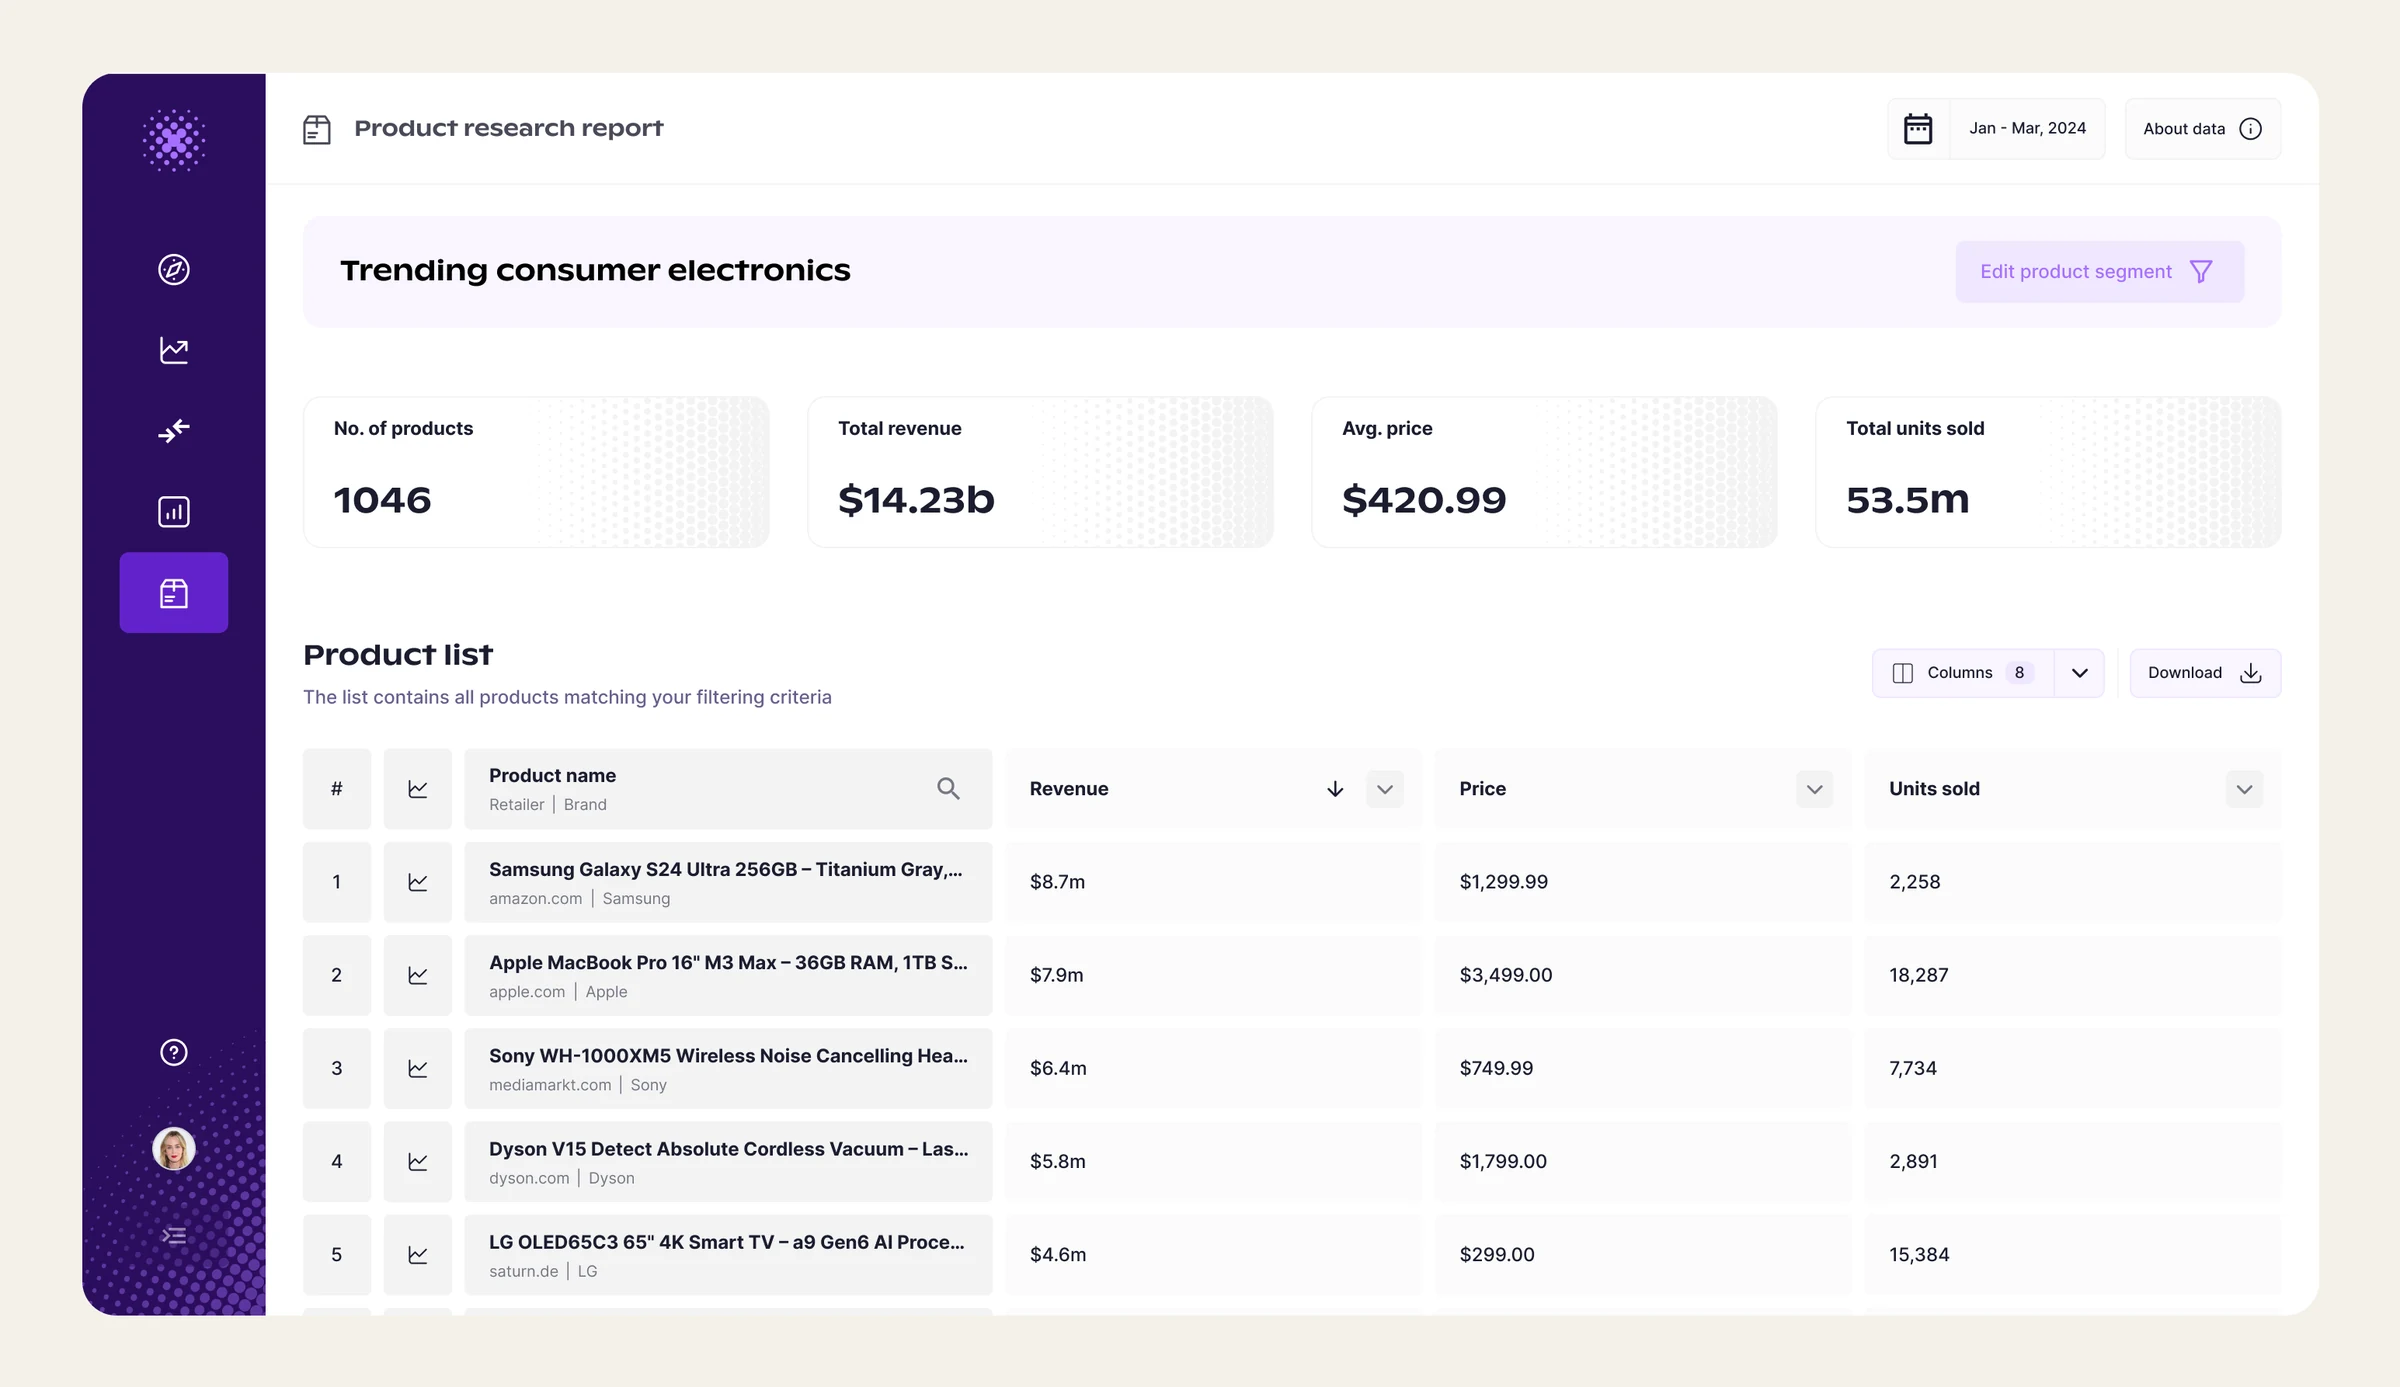2400x1387 pixels.
Task: Click the product name search icon
Action: pyautogui.click(x=948, y=789)
